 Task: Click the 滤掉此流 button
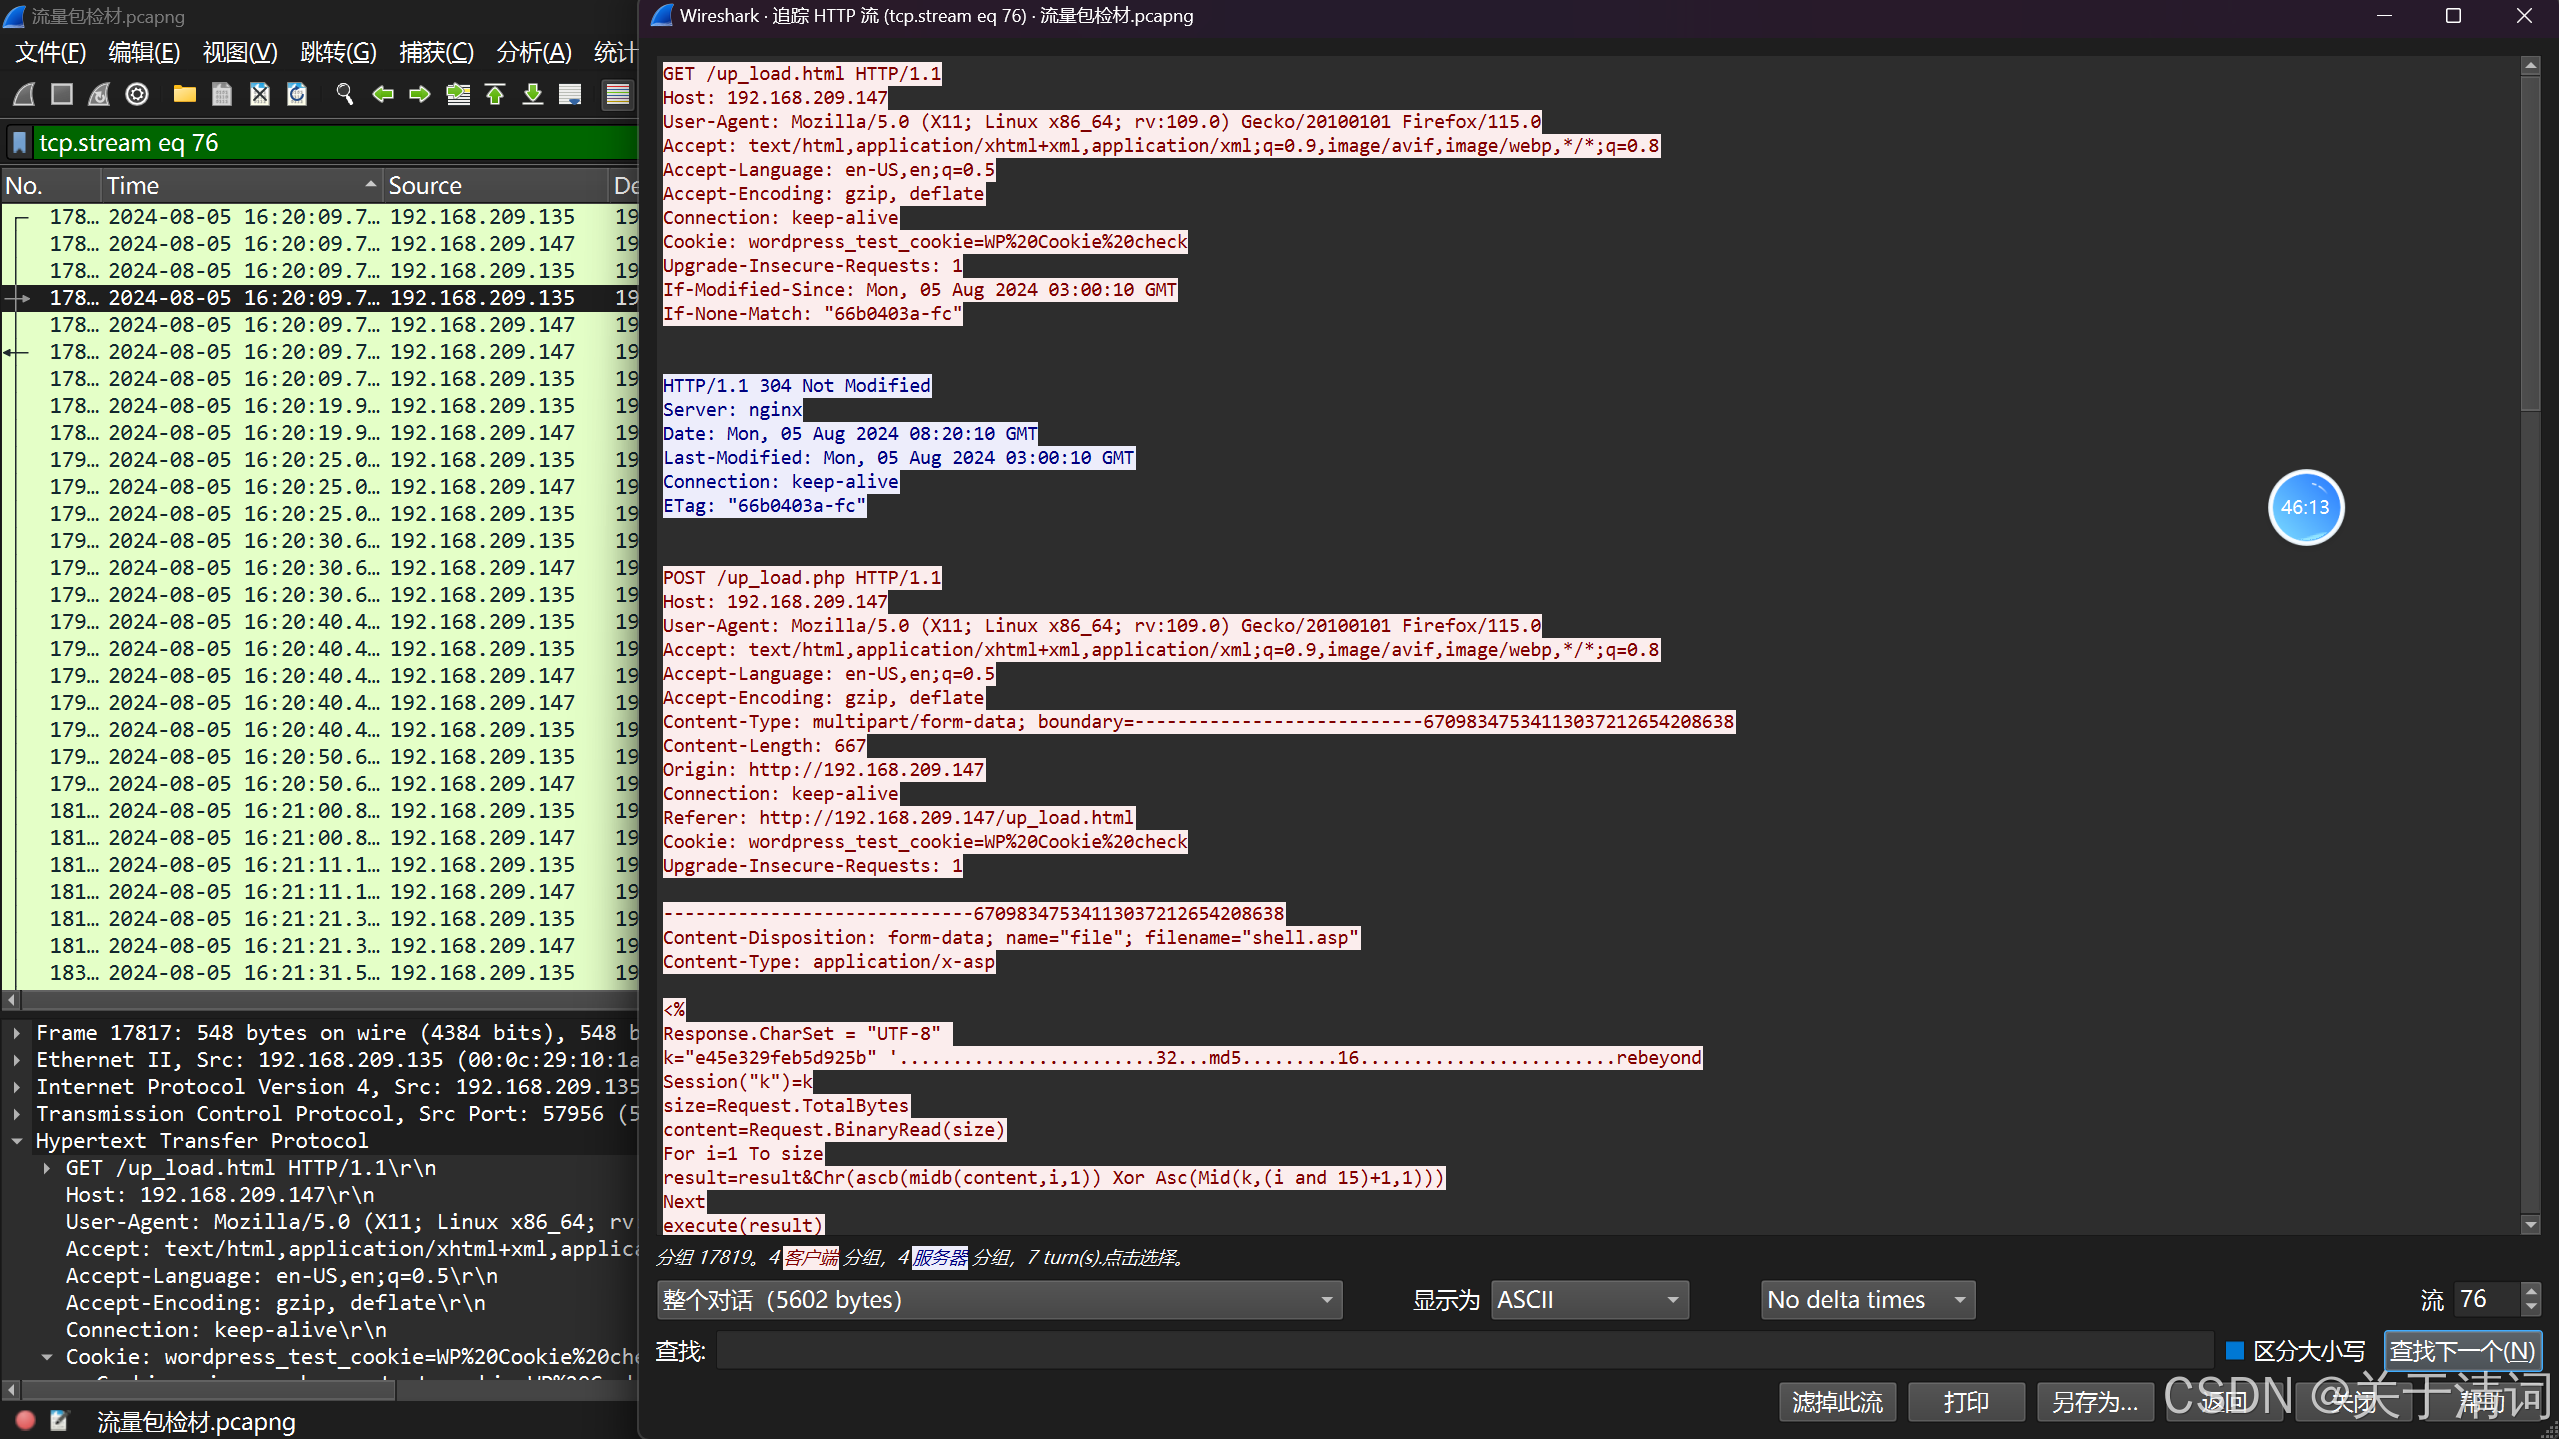[x=1836, y=1402]
